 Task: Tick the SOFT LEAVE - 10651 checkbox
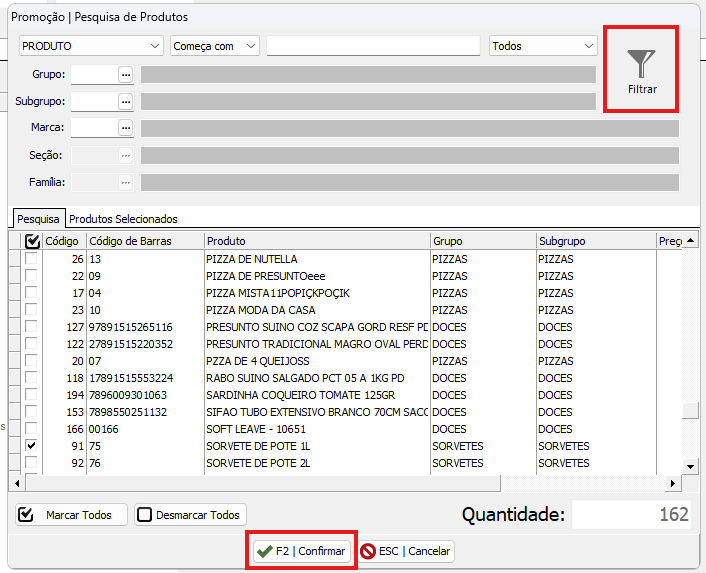point(32,428)
